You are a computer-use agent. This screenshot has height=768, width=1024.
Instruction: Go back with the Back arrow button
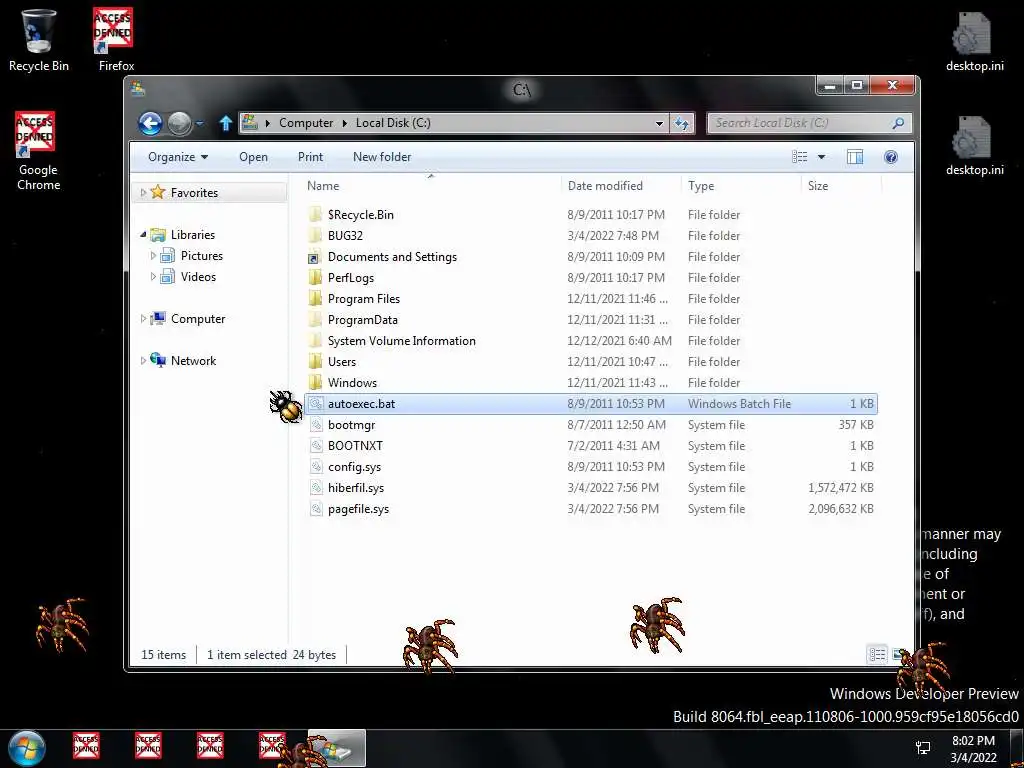(150, 123)
